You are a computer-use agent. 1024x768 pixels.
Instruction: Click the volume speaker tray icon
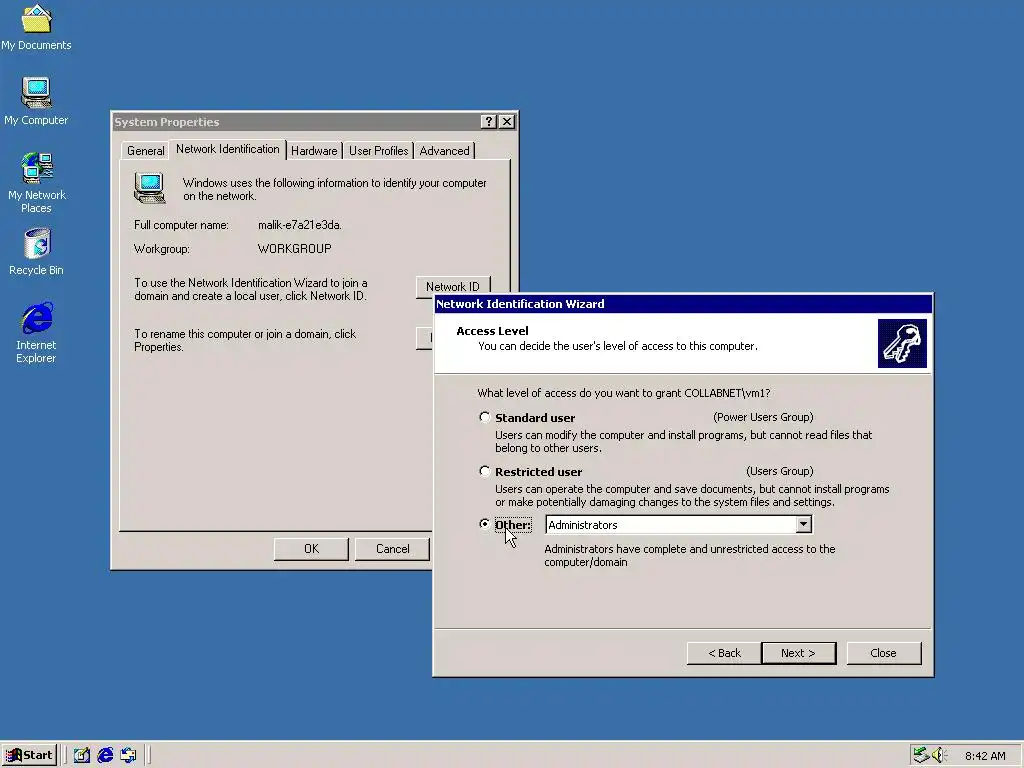click(x=939, y=755)
